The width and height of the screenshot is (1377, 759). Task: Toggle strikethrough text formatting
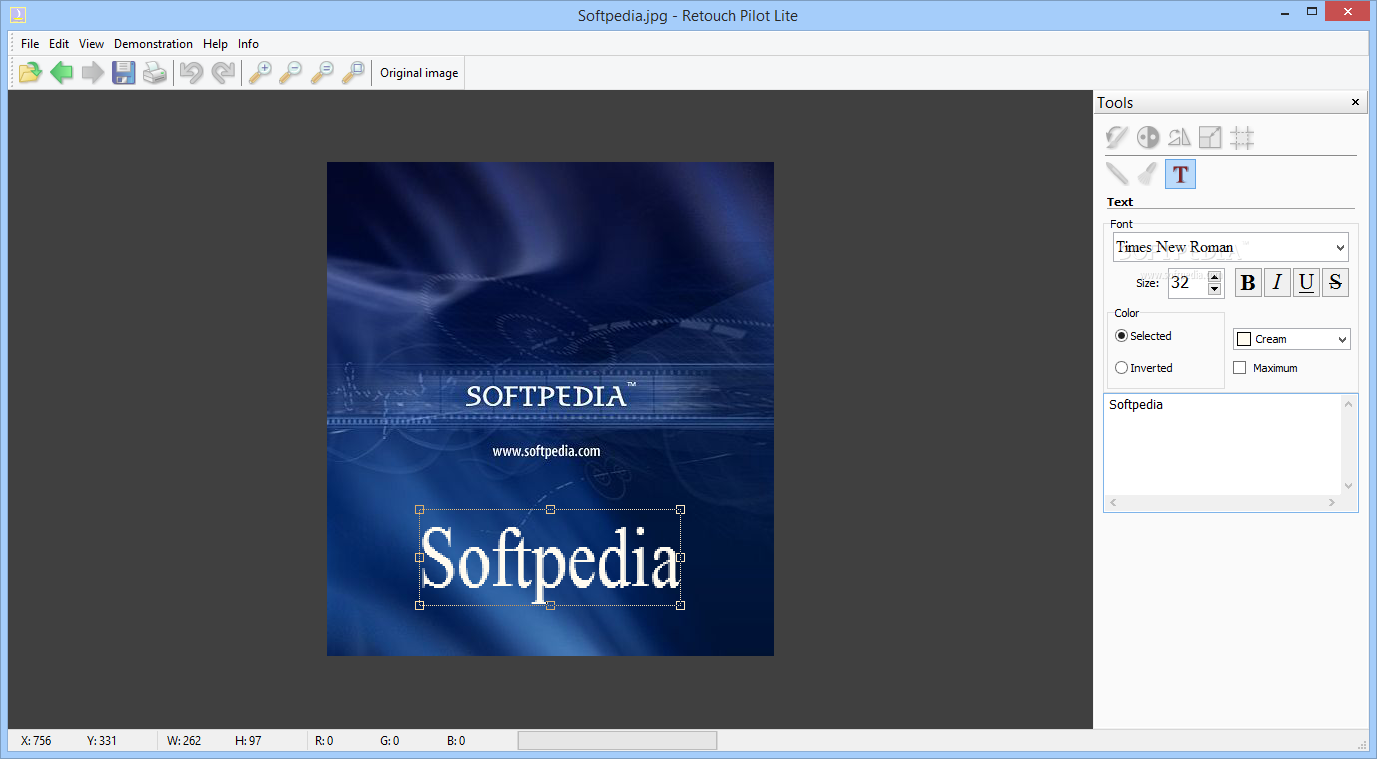1335,283
